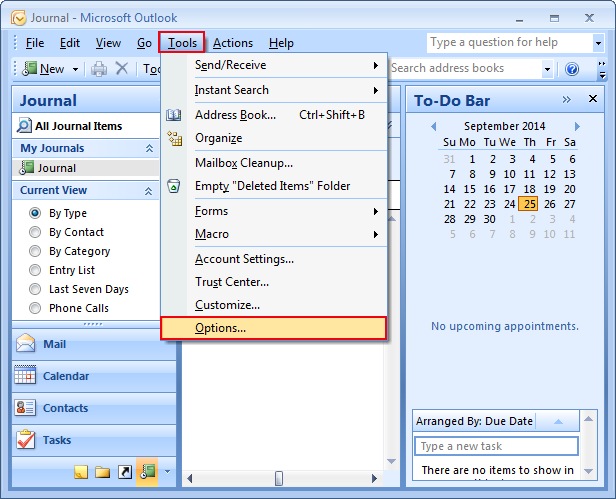
Task: Click the Outlook title bar icon
Action: [18, 18]
